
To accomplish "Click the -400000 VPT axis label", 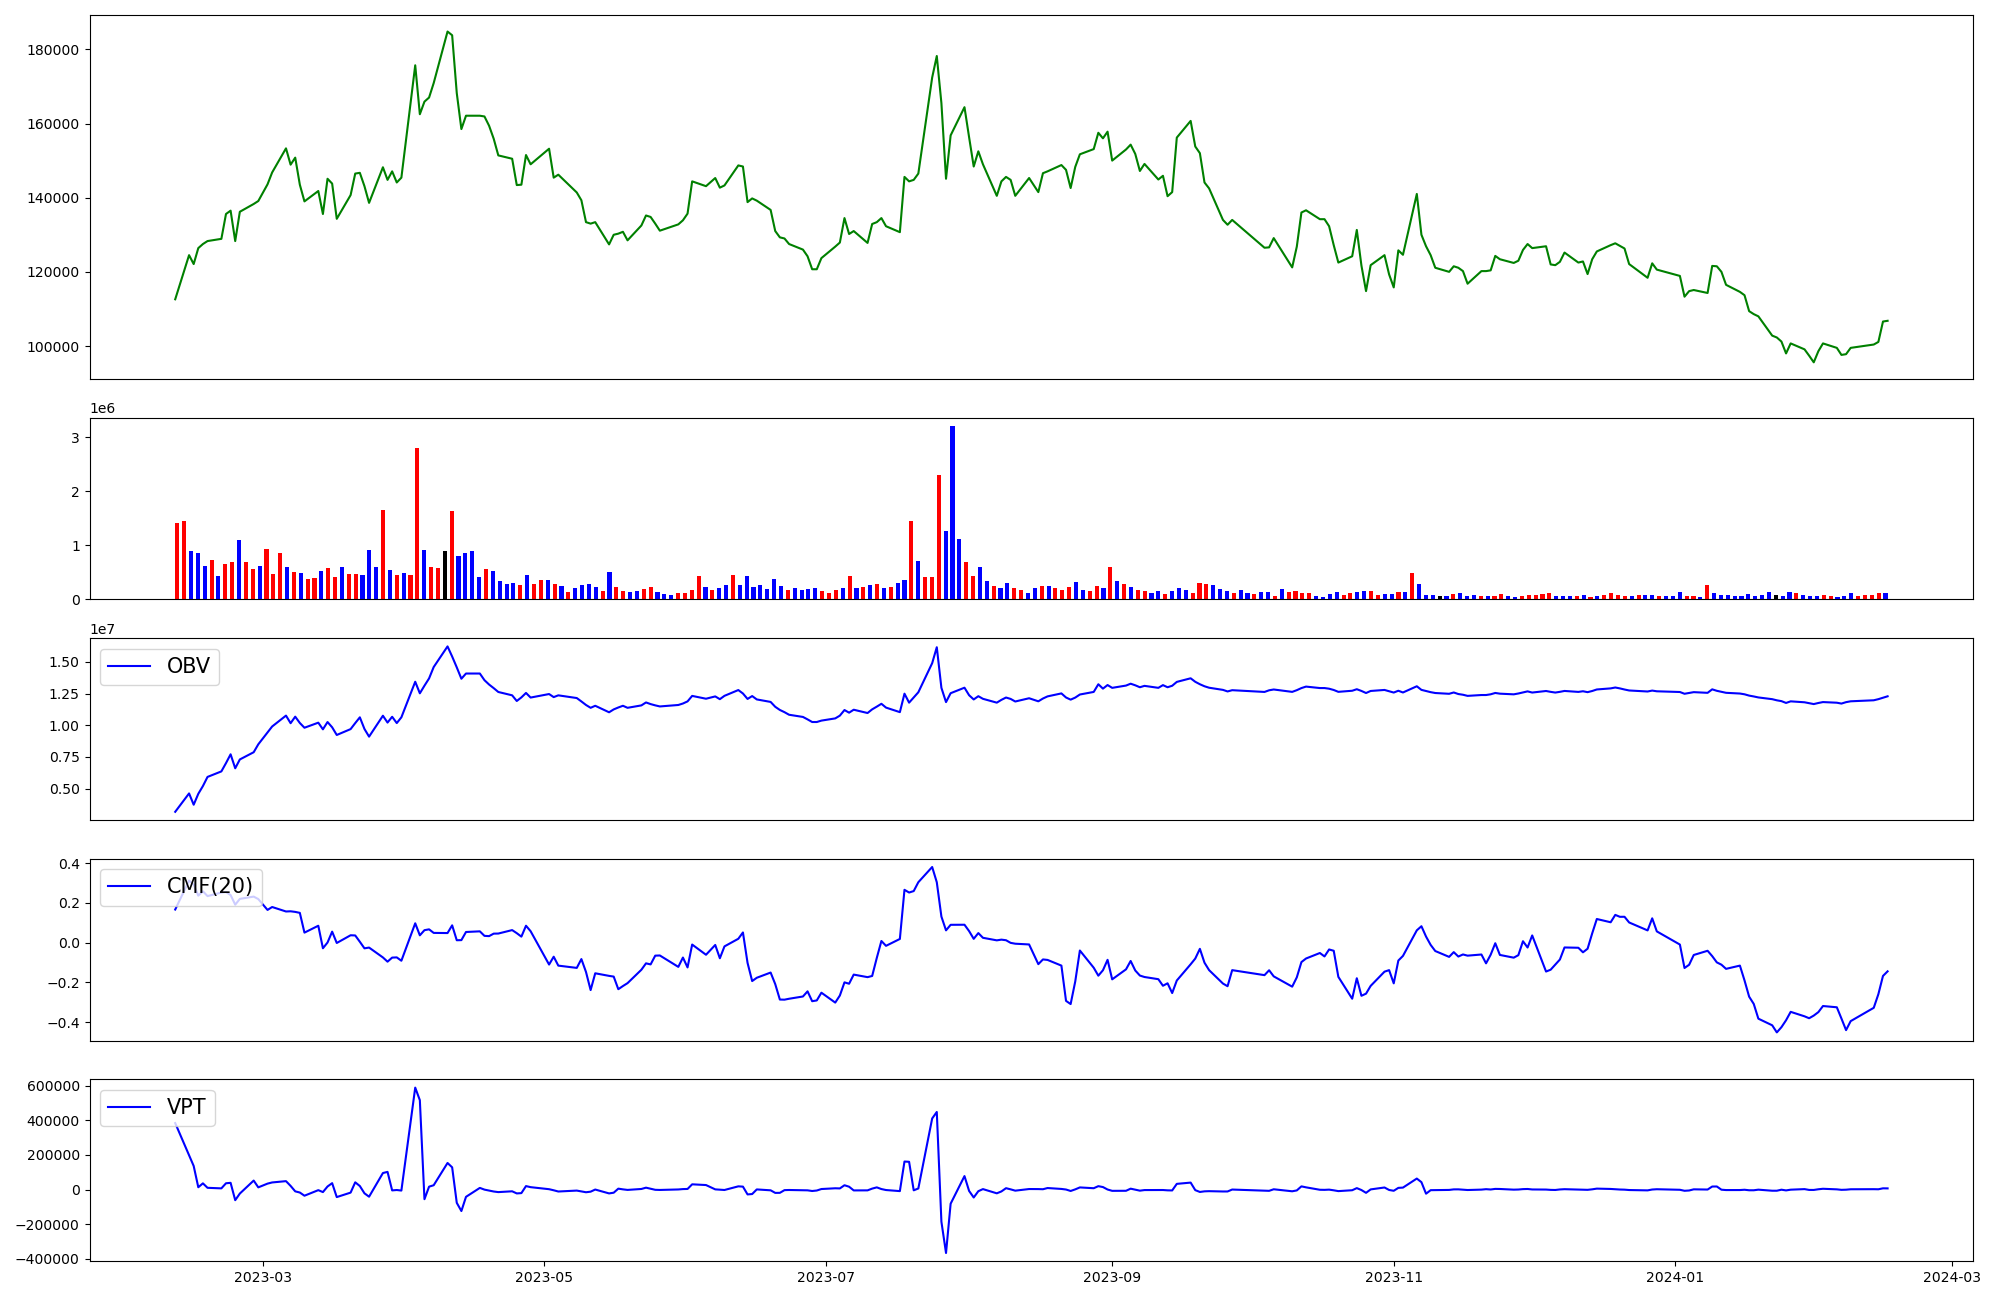I will (x=49, y=1259).
